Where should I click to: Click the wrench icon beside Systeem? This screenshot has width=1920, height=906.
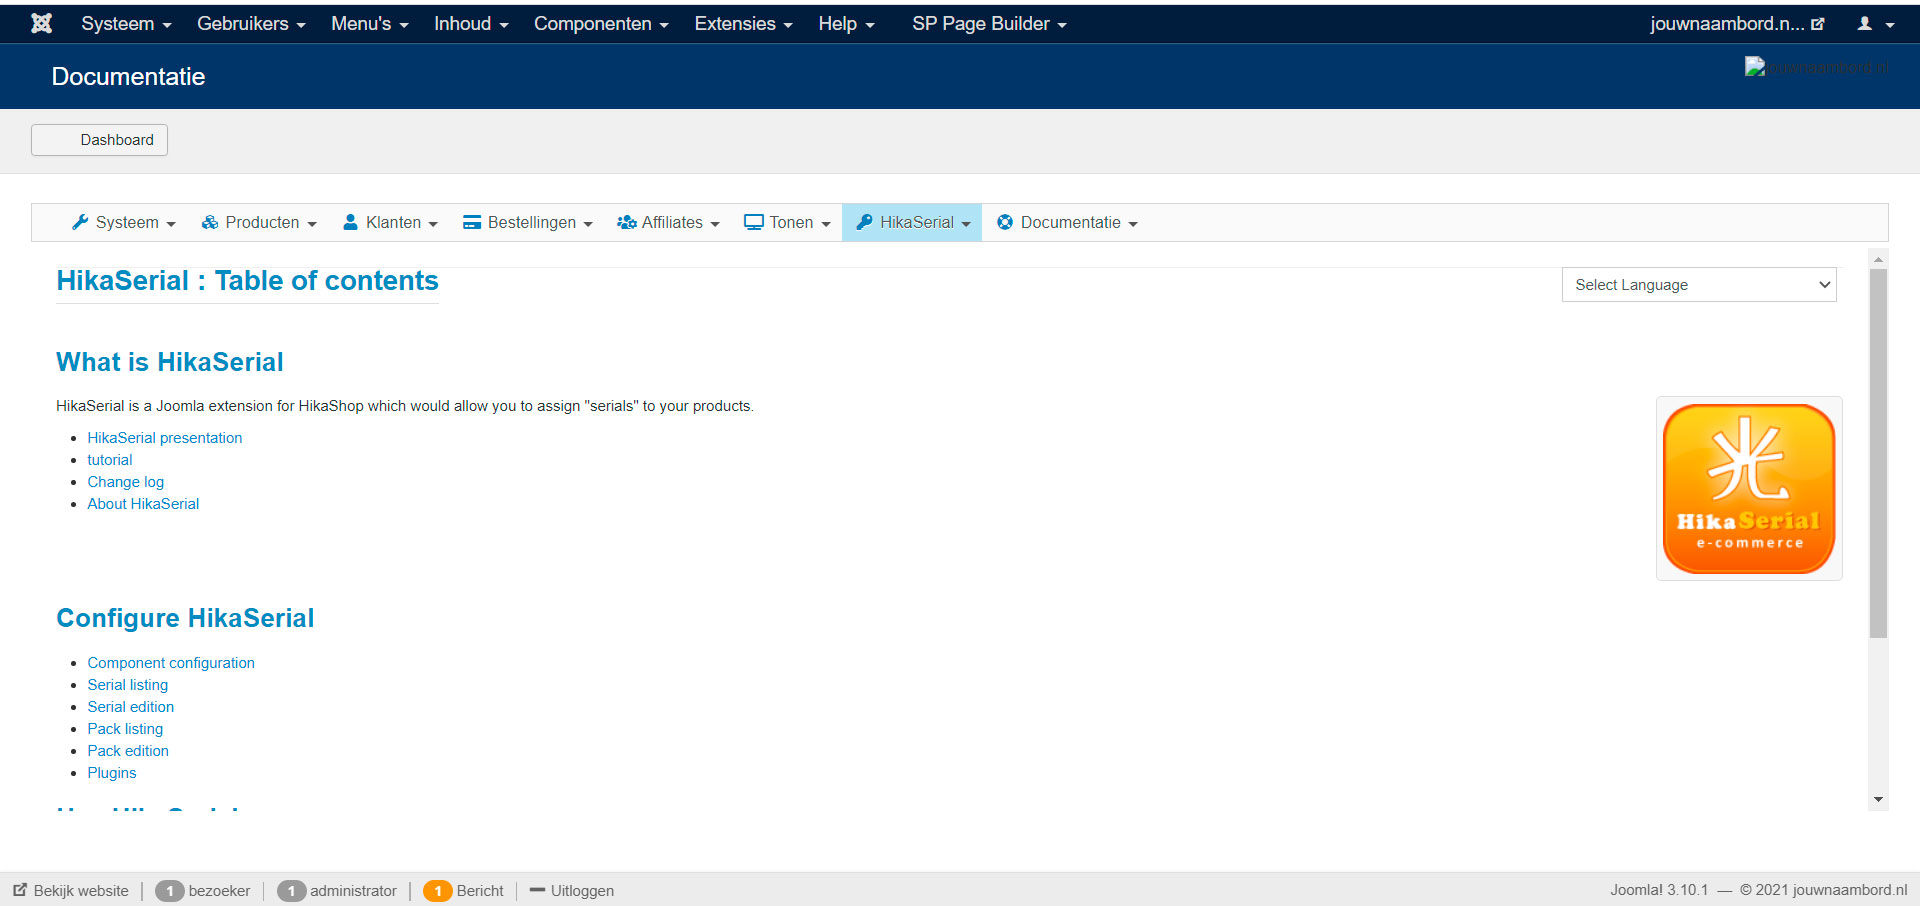80,222
